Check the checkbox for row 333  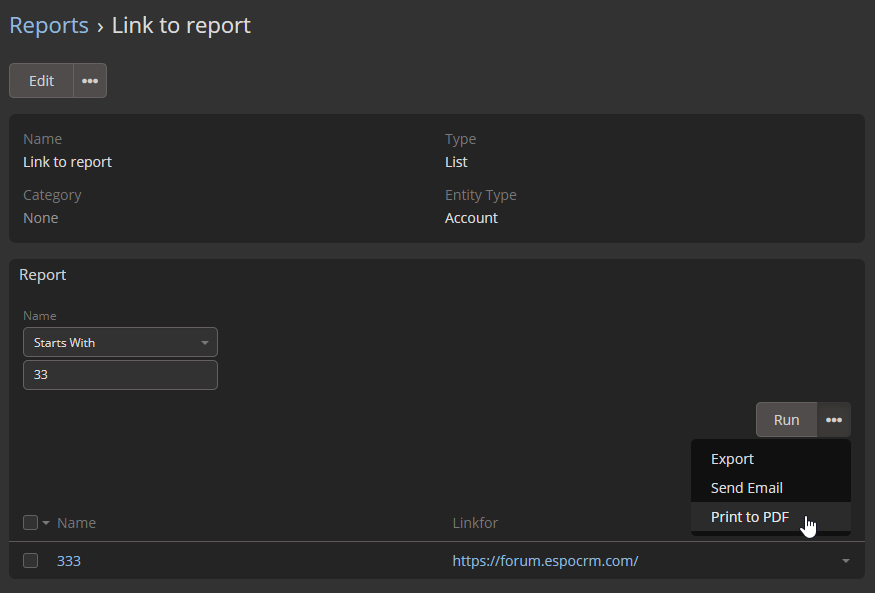tap(30, 561)
